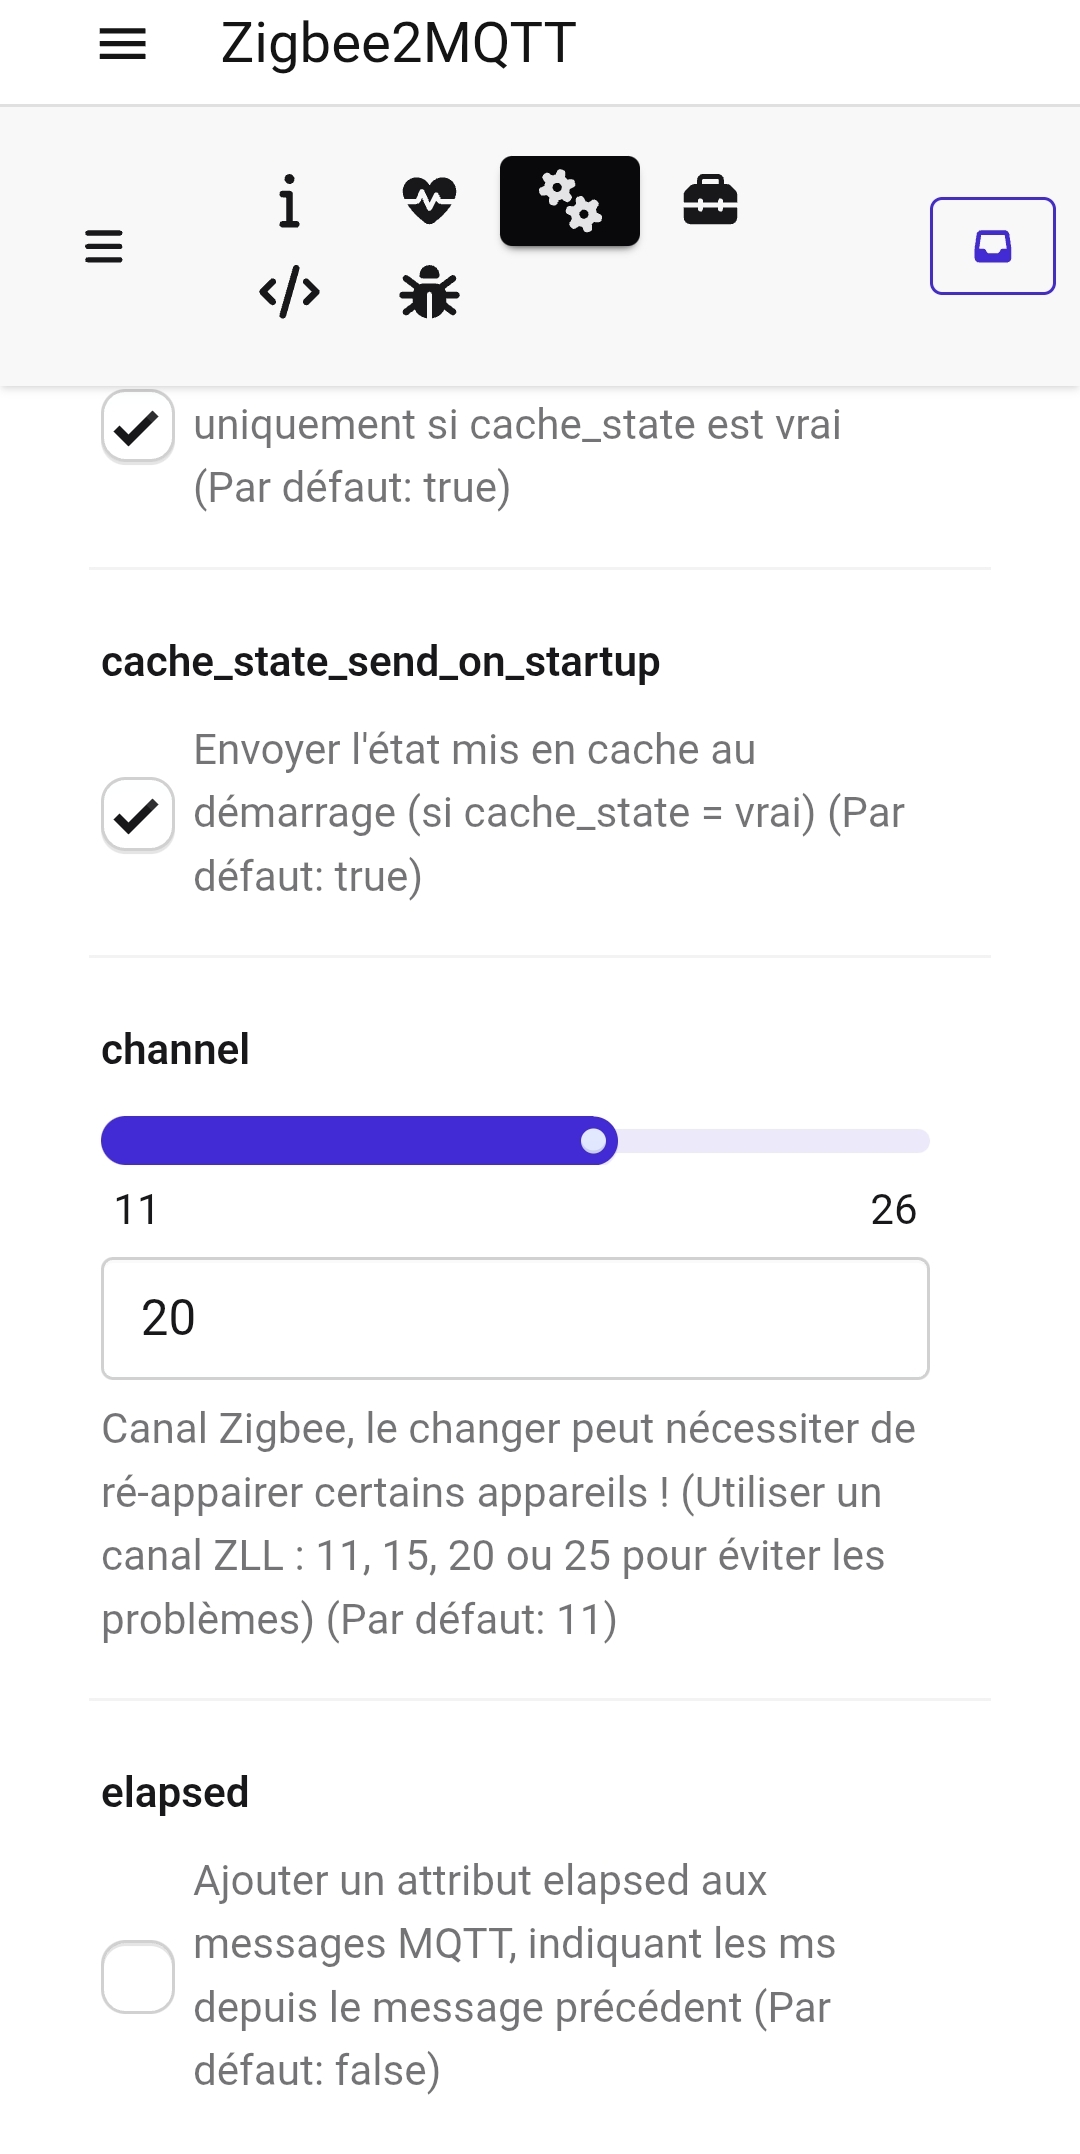Click the channel setting label
The height and width of the screenshot is (2154, 1080).
click(x=176, y=1050)
